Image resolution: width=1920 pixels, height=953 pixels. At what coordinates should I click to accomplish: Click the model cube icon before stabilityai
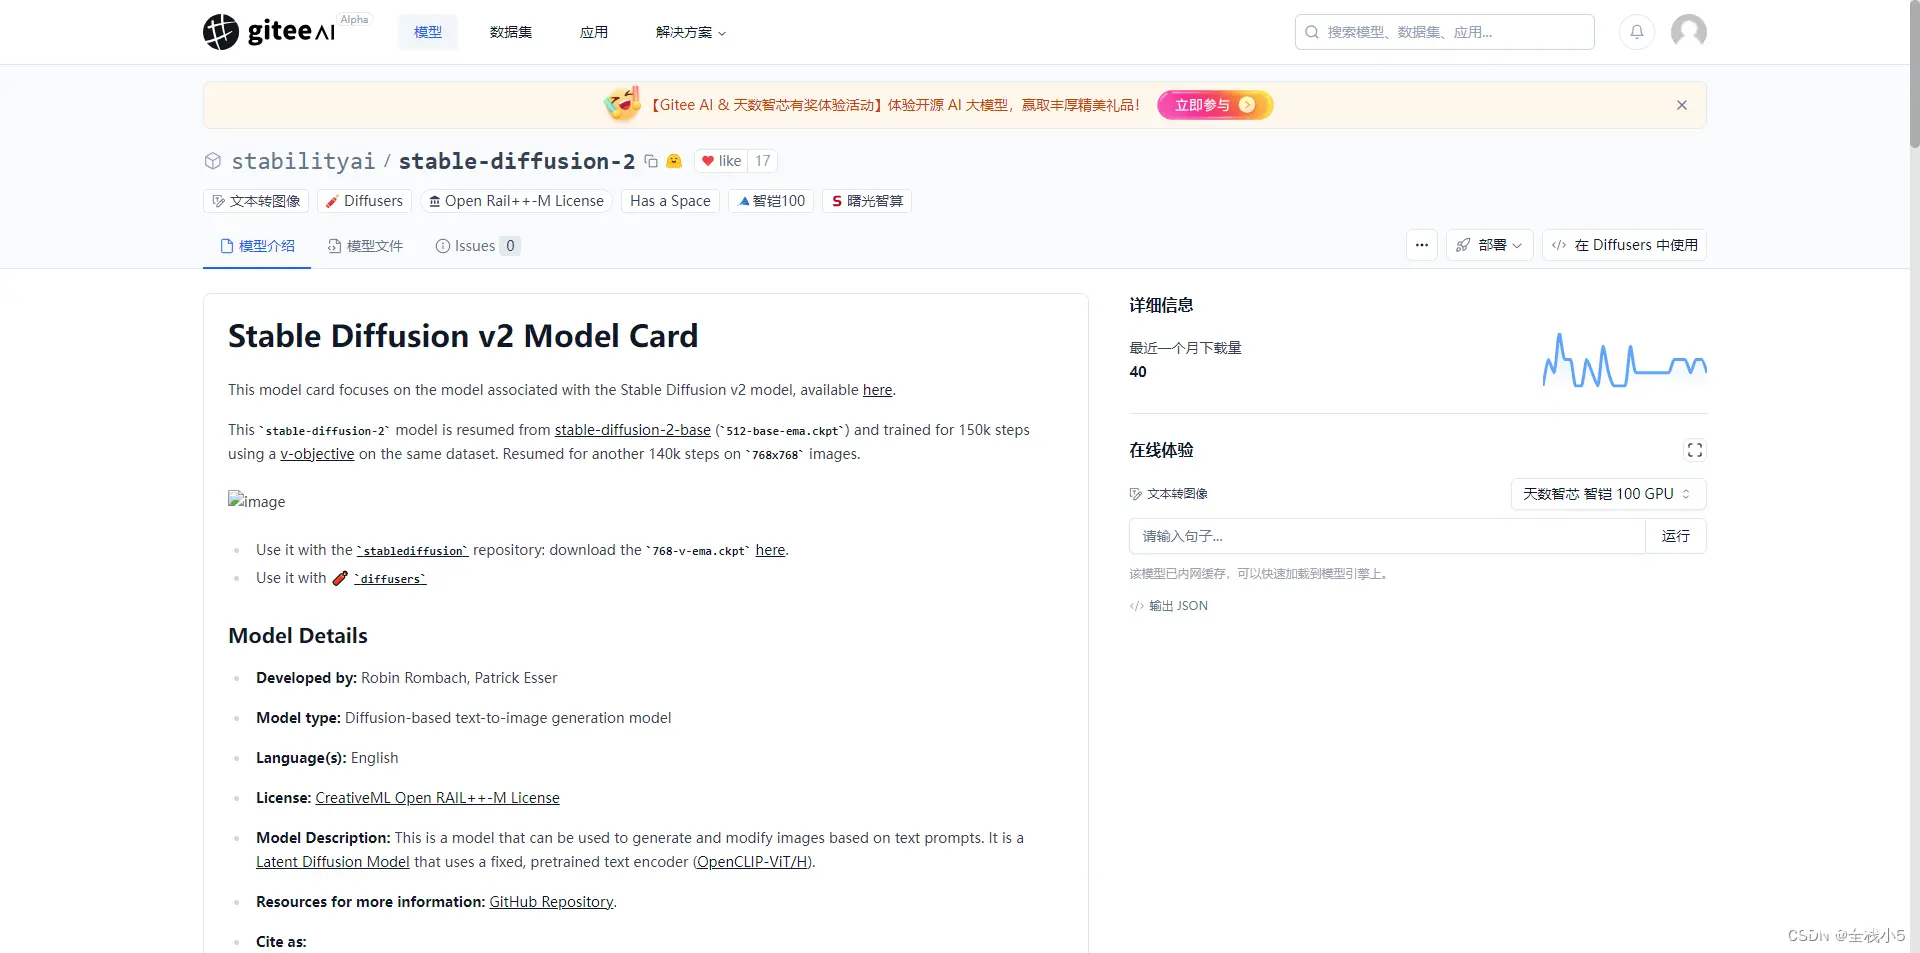pyautogui.click(x=213, y=161)
